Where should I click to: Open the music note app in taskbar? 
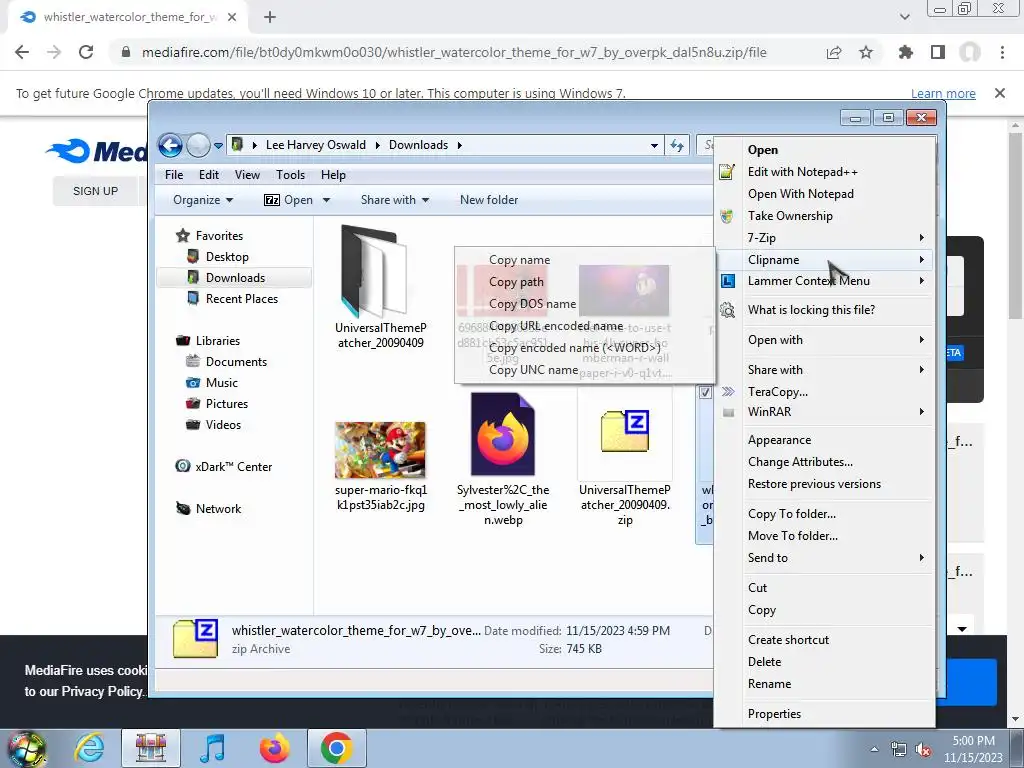[212, 748]
